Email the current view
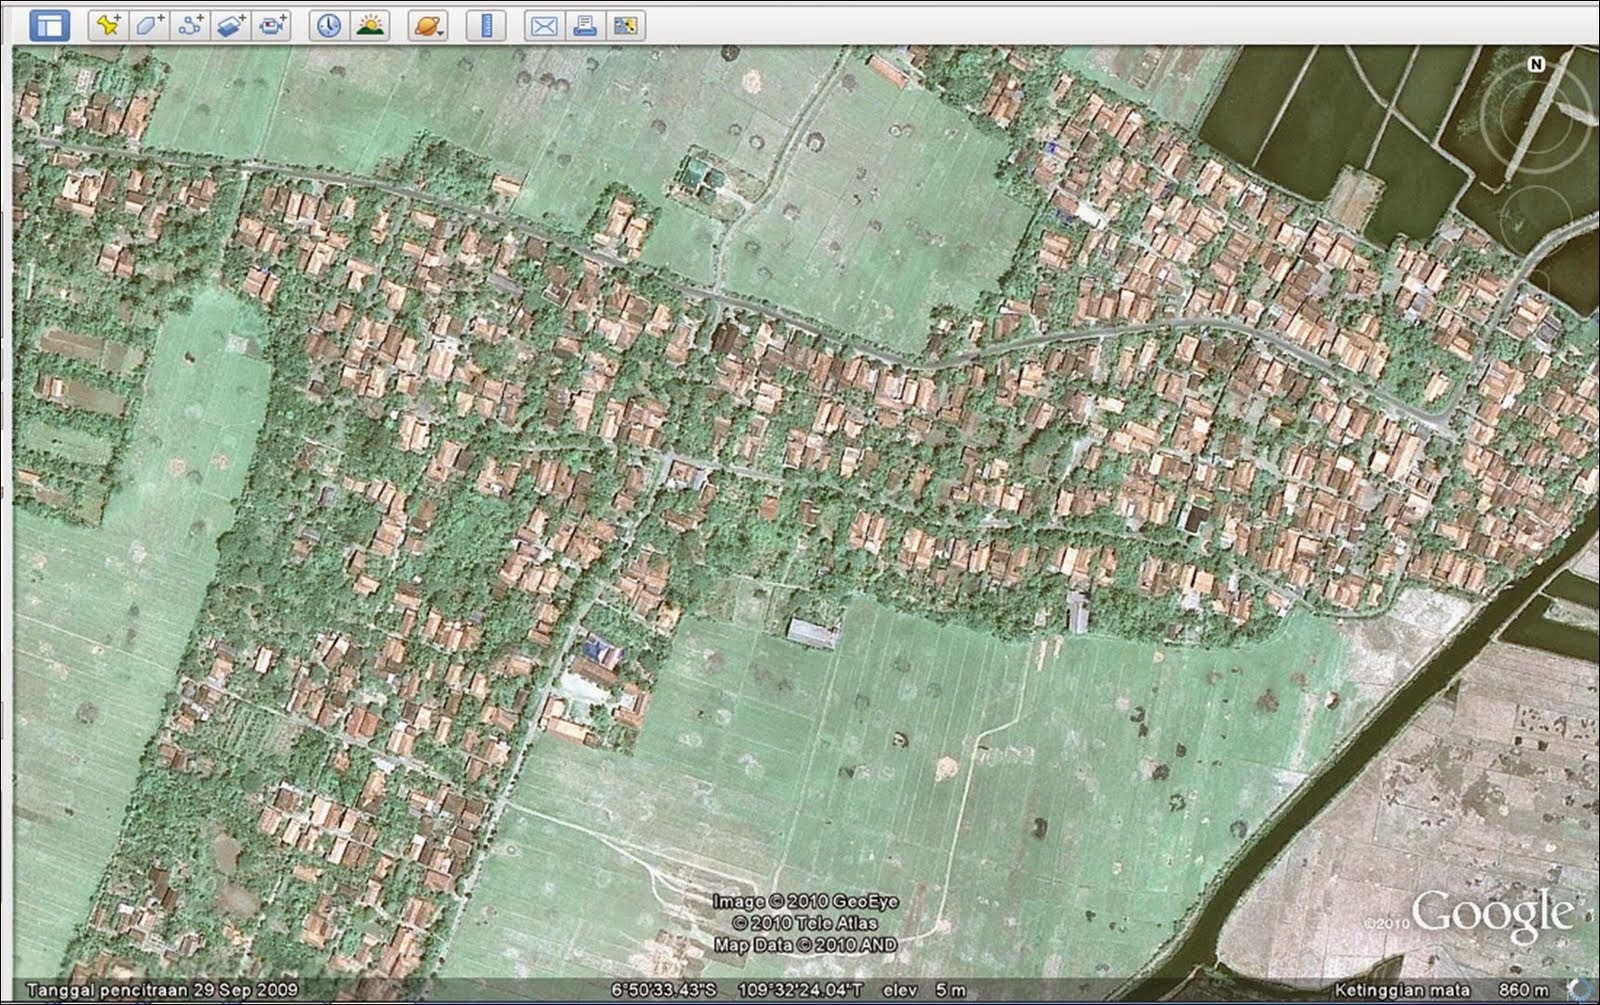This screenshot has width=1600, height=1005. [544, 25]
